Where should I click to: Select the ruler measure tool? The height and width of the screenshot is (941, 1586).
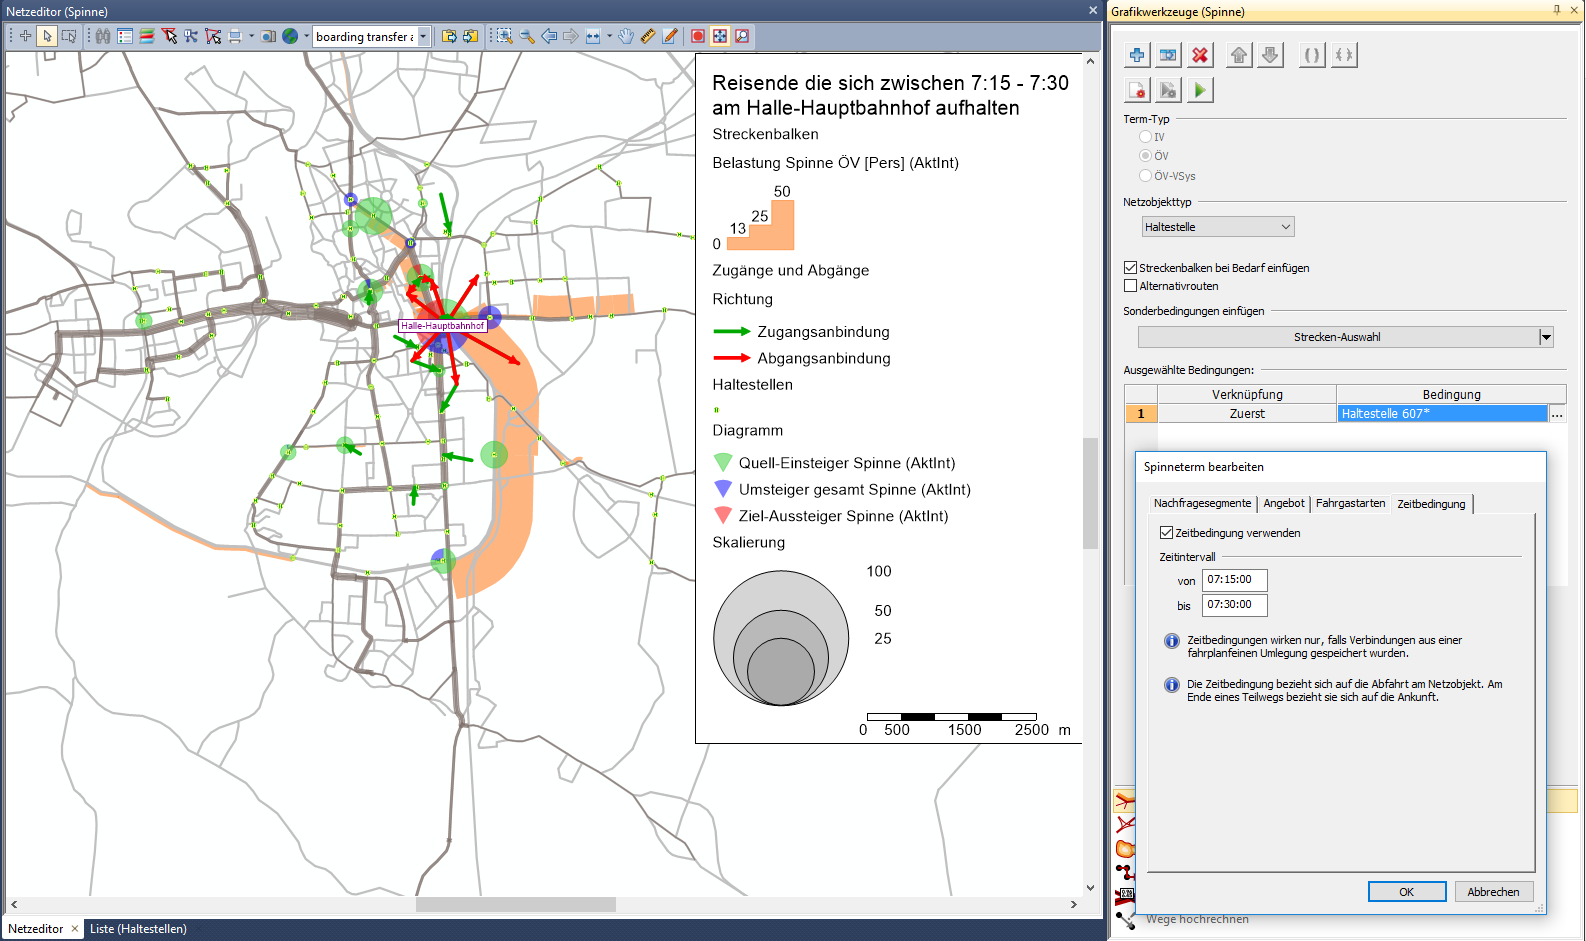click(x=648, y=36)
